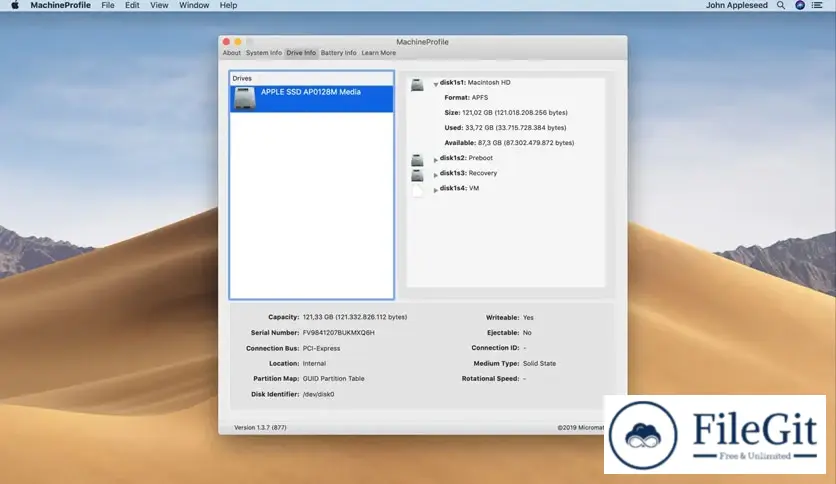
Task: Click the /dev/disk0 disk identifier
Action: (x=318, y=394)
